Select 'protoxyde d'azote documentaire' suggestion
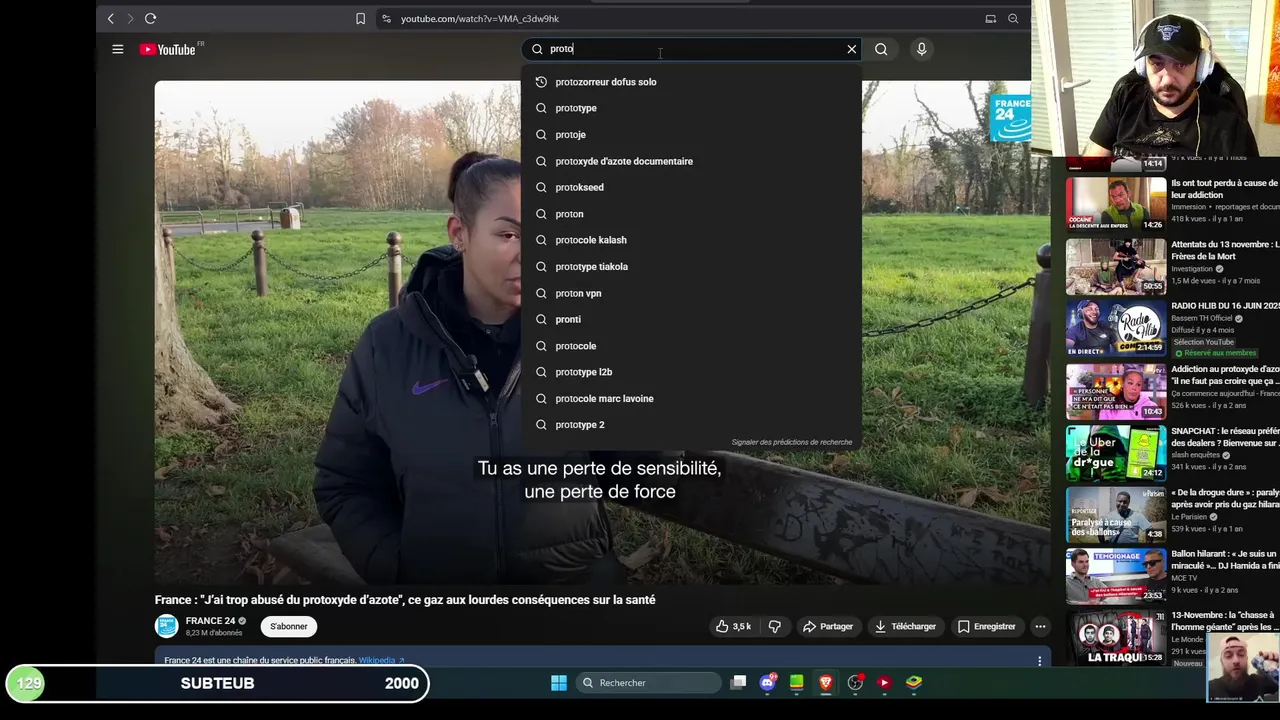The image size is (1280, 720). coord(691,161)
